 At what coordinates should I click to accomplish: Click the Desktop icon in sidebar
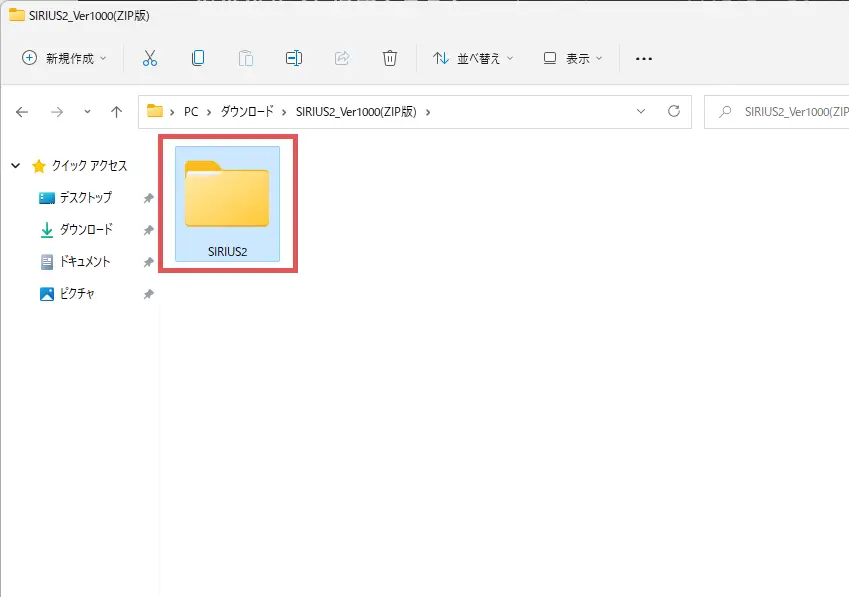coord(47,198)
